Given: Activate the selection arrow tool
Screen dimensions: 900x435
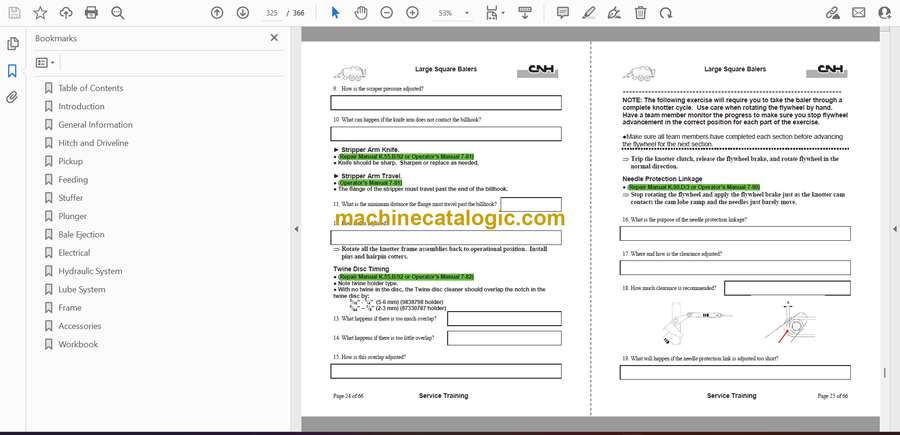Looking at the screenshot, I should click(335, 13).
